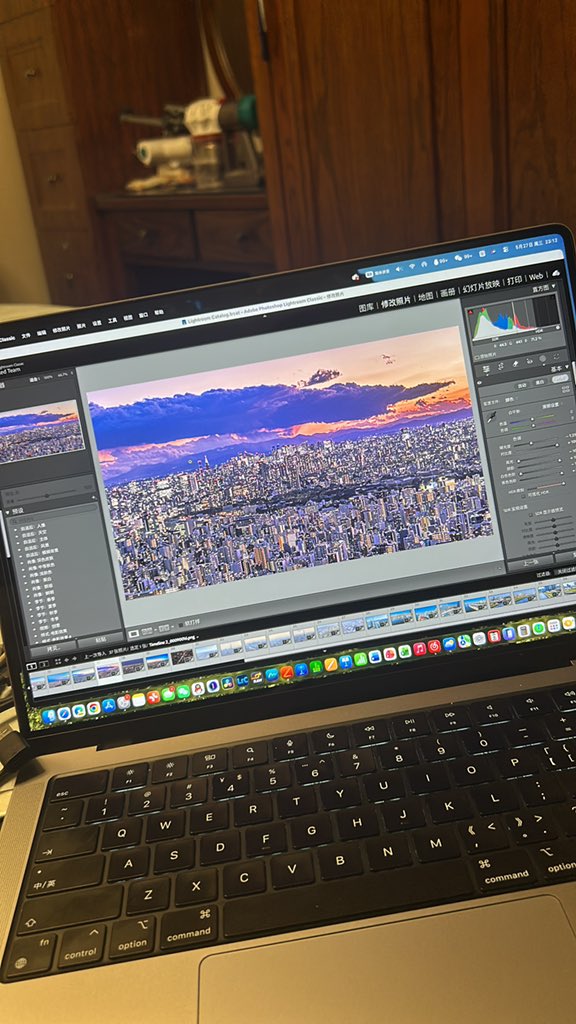576x1024 pixels.
Task: Pick the white balance eyedropper tool
Action: (x=492, y=417)
